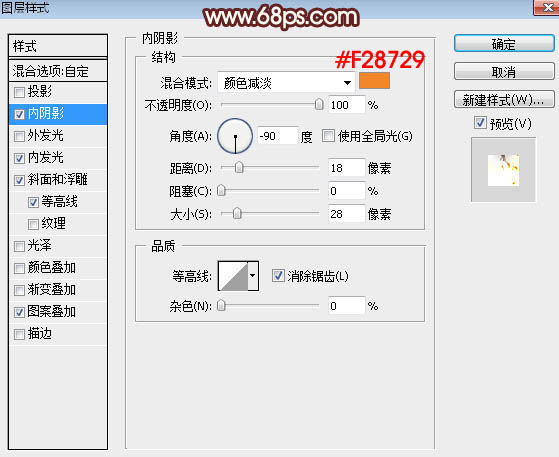Enable the 描边 stroke checkbox

coord(19,334)
